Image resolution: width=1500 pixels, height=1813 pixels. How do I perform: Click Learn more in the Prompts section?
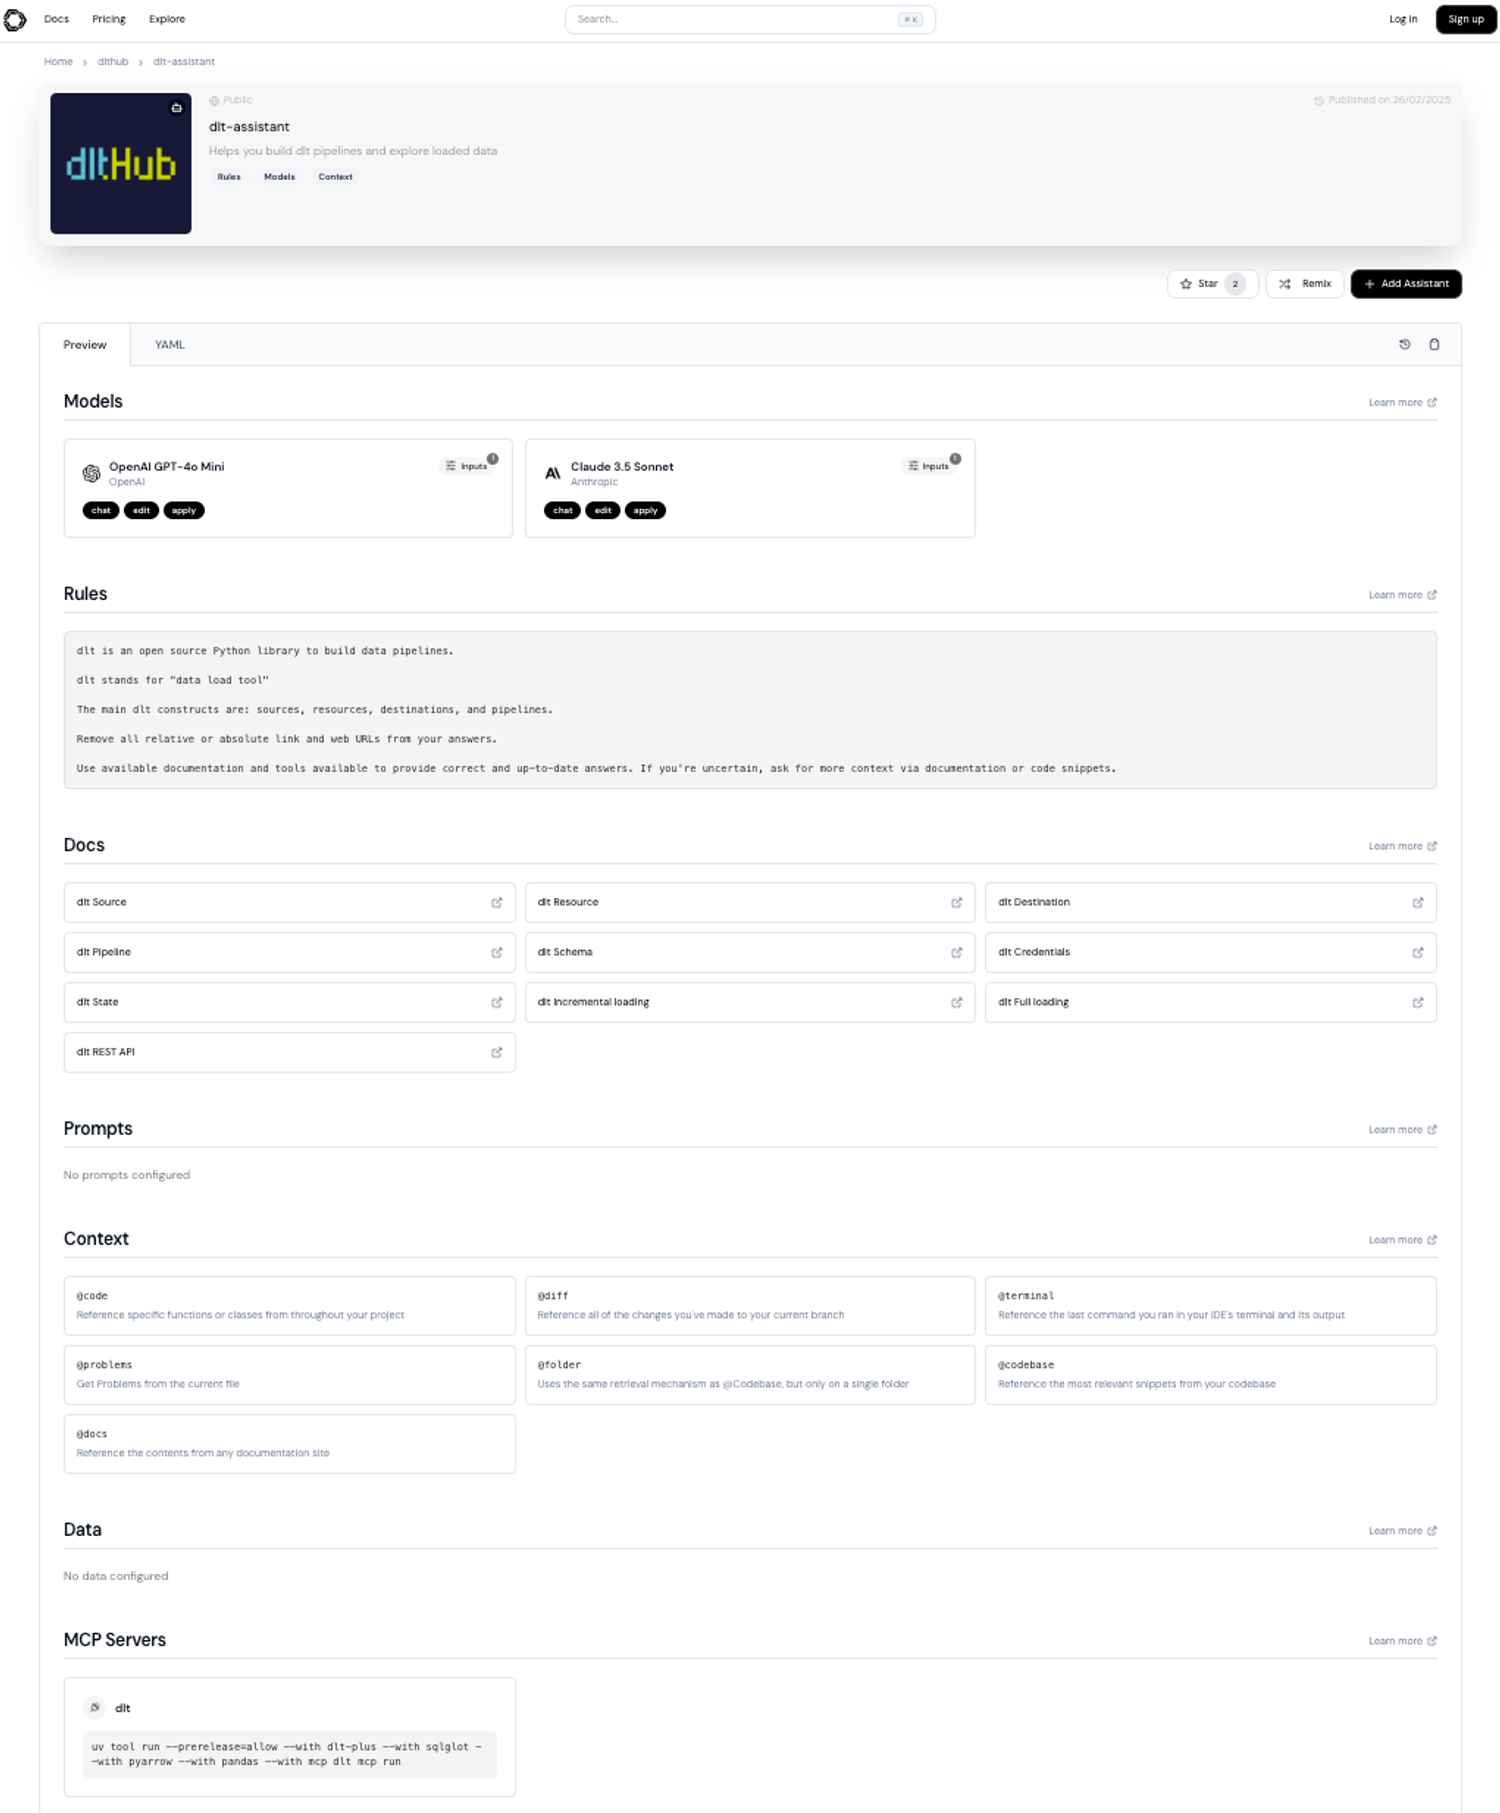(1402, 1129)
